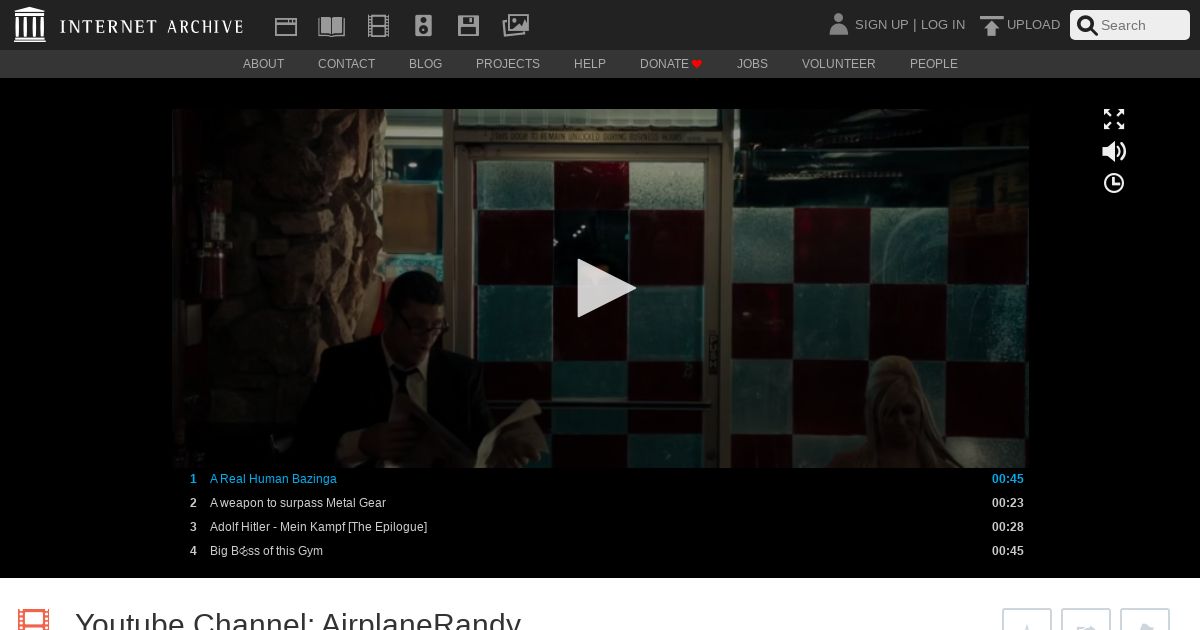Viewport: 1200px width, 630px height.
Task: Open the Images icon
Action: click(515, 25)
